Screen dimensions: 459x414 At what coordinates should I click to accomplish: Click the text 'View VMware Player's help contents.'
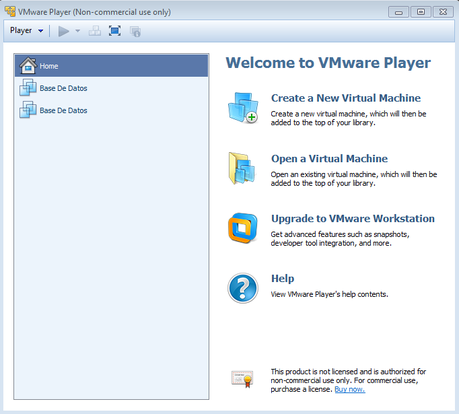tap(329, 294)
